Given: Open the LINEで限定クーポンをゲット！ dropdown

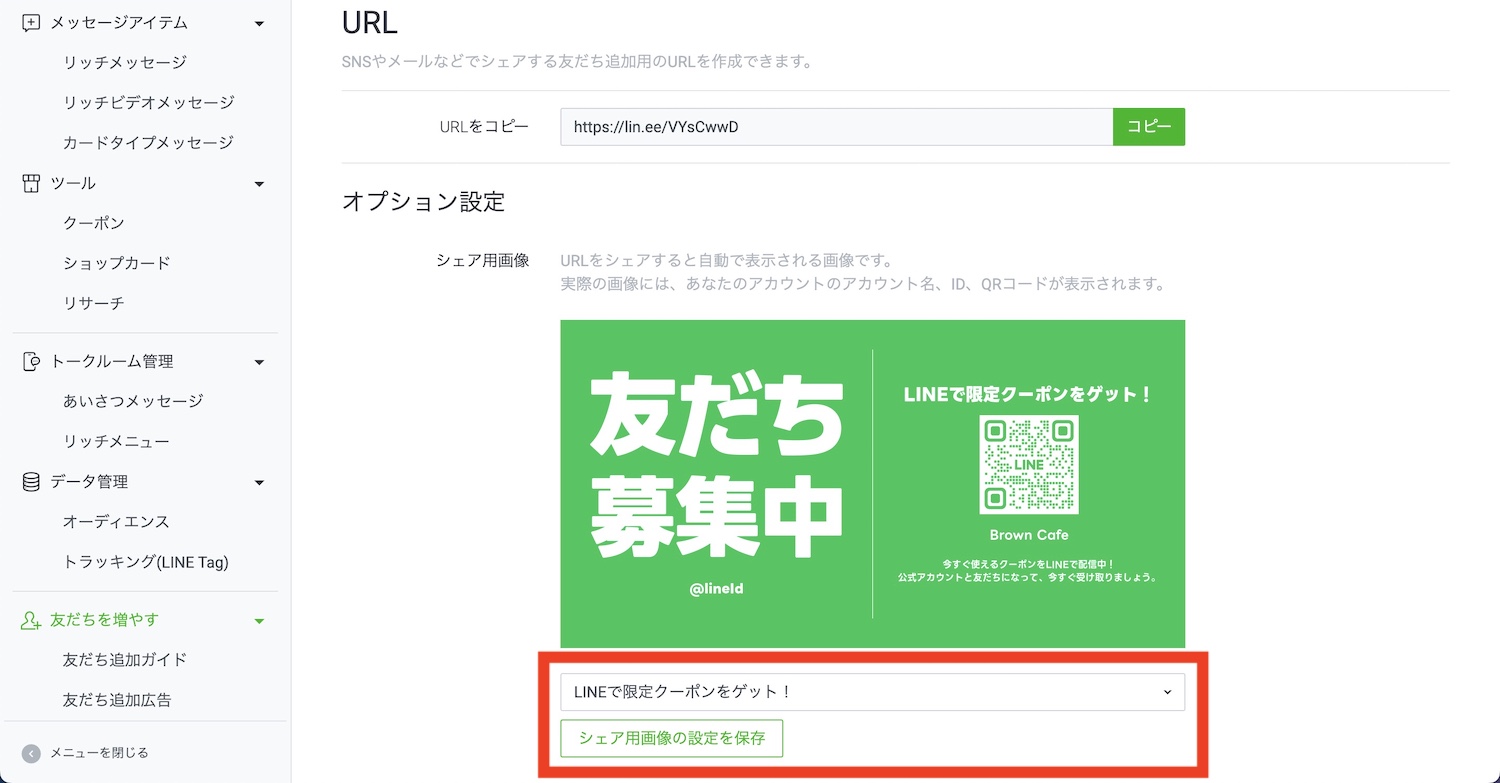Looking at the screenshot, I should [872, 692].
